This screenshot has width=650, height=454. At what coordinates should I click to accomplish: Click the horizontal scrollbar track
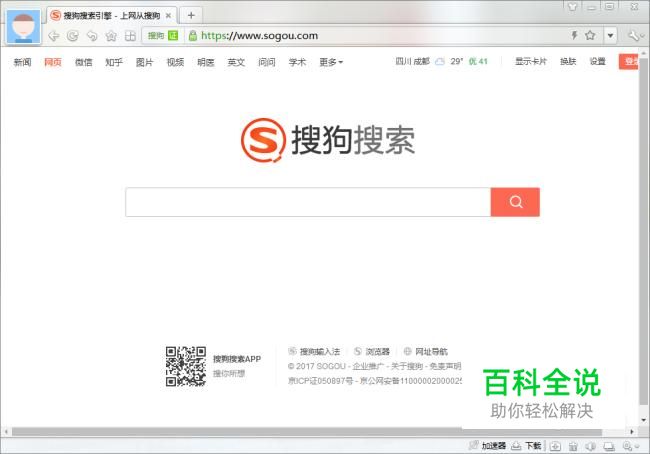click(x=307, y=432)
